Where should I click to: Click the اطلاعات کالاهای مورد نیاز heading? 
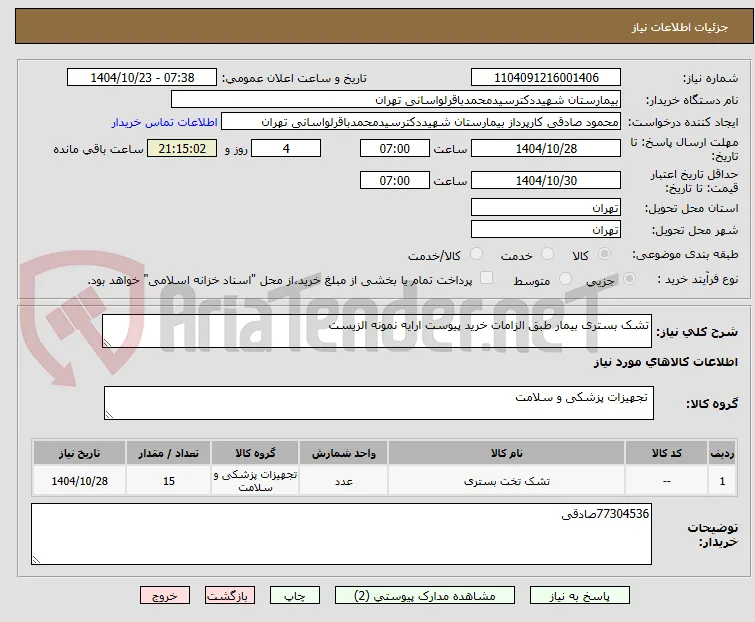[665, 362]
